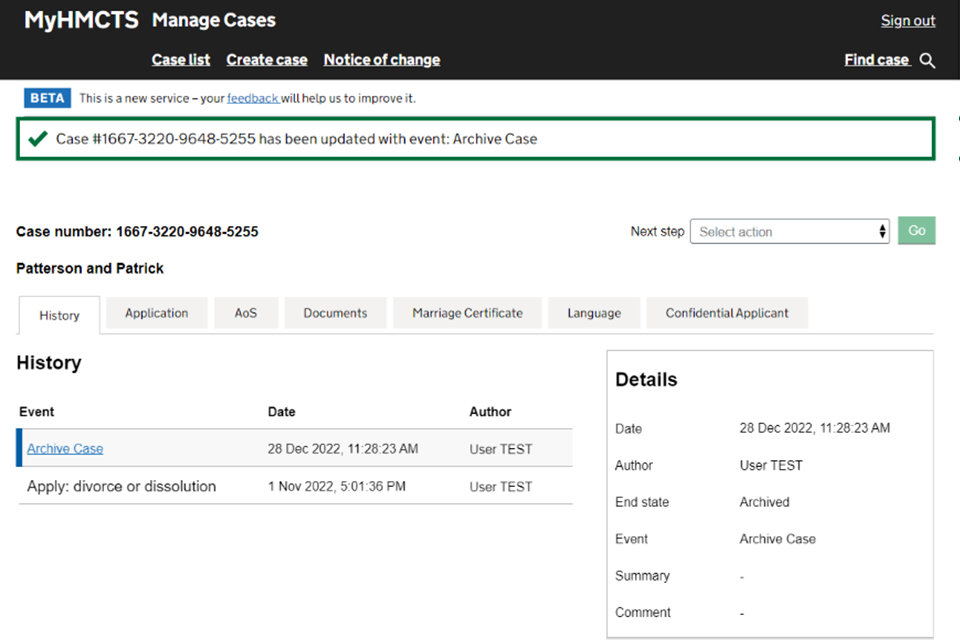Open the AoS tab
This screenshot has height=640, width=960.
coord(246,313)
